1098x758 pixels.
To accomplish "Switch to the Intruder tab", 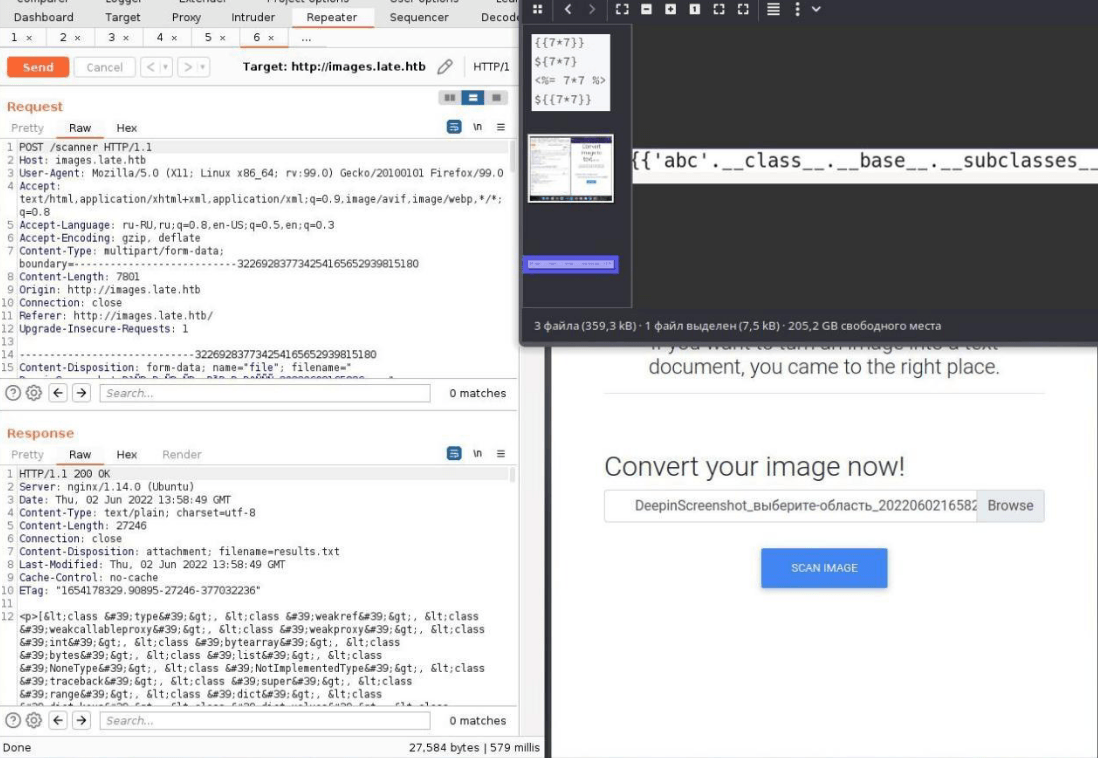I will point(253,17).
